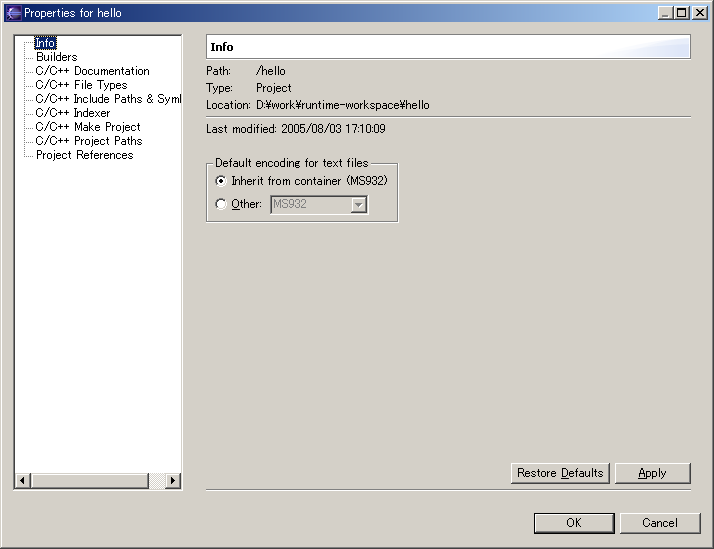Select C/C++ Project Paths entry

[89, 141]
